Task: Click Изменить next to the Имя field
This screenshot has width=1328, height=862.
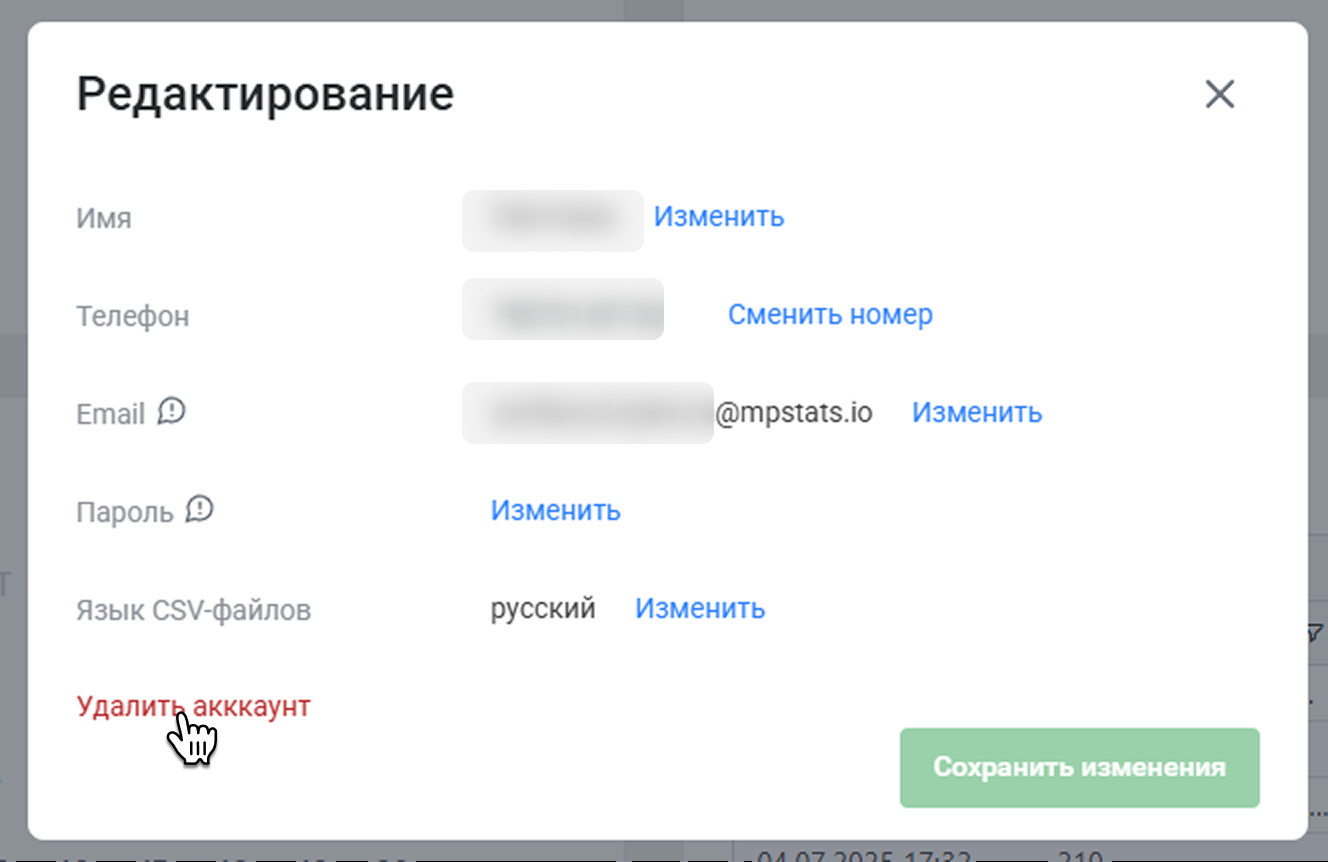Action: coord(718,216)
